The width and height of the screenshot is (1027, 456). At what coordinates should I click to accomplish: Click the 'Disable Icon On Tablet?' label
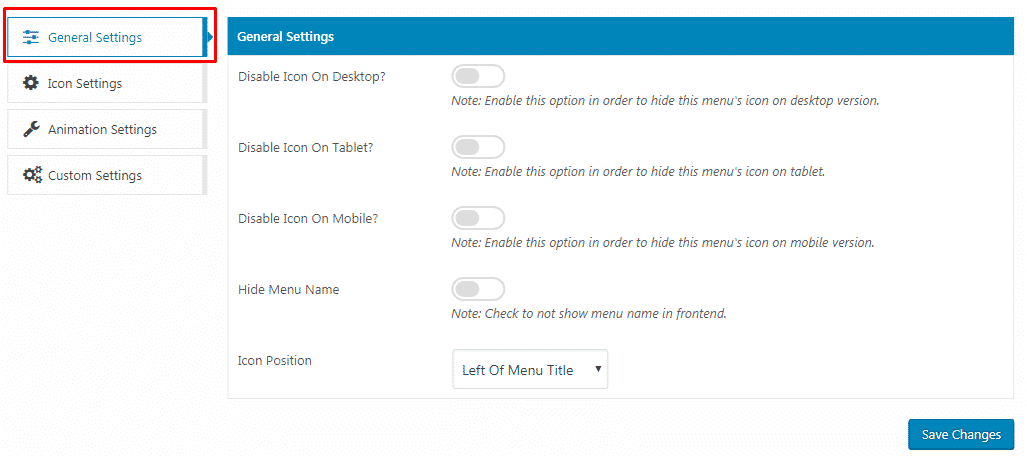306,147
